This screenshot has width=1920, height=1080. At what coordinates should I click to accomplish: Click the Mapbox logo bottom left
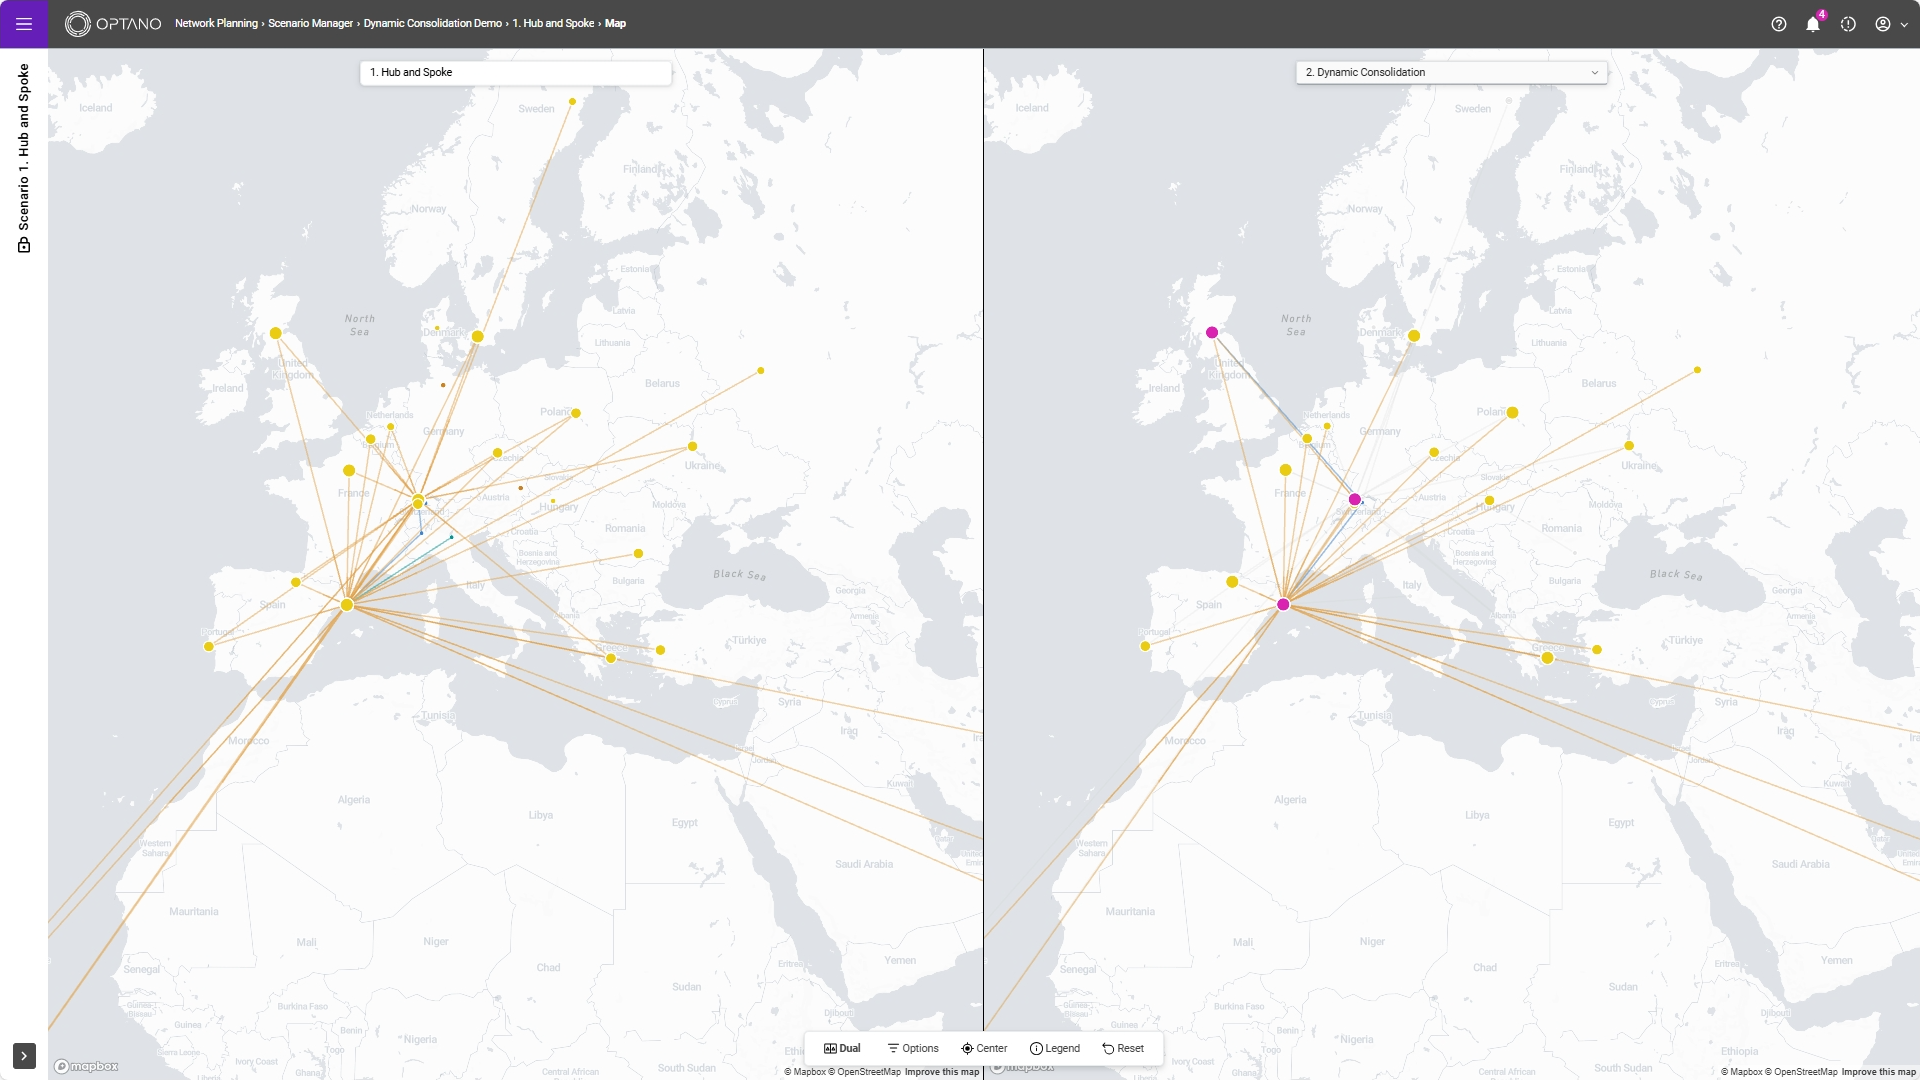pyautogui.click(x=86, y=1066)
